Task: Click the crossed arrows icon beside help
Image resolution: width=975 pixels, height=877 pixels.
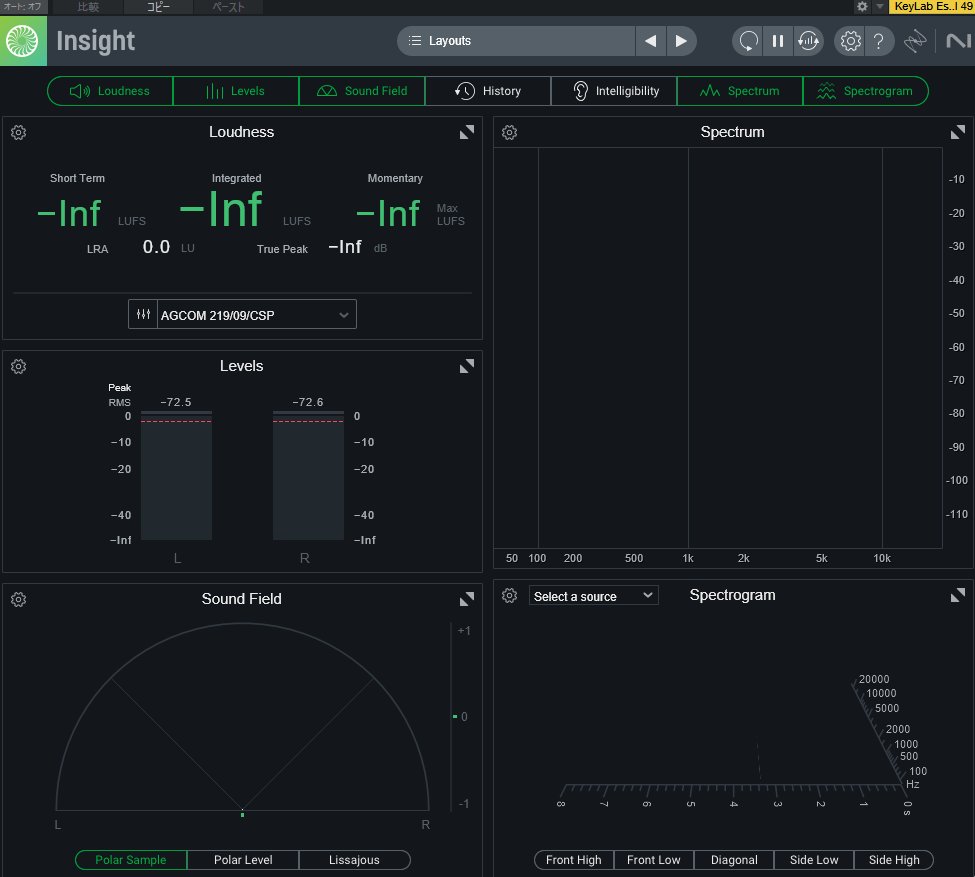Action: click(x=915, y=41)
